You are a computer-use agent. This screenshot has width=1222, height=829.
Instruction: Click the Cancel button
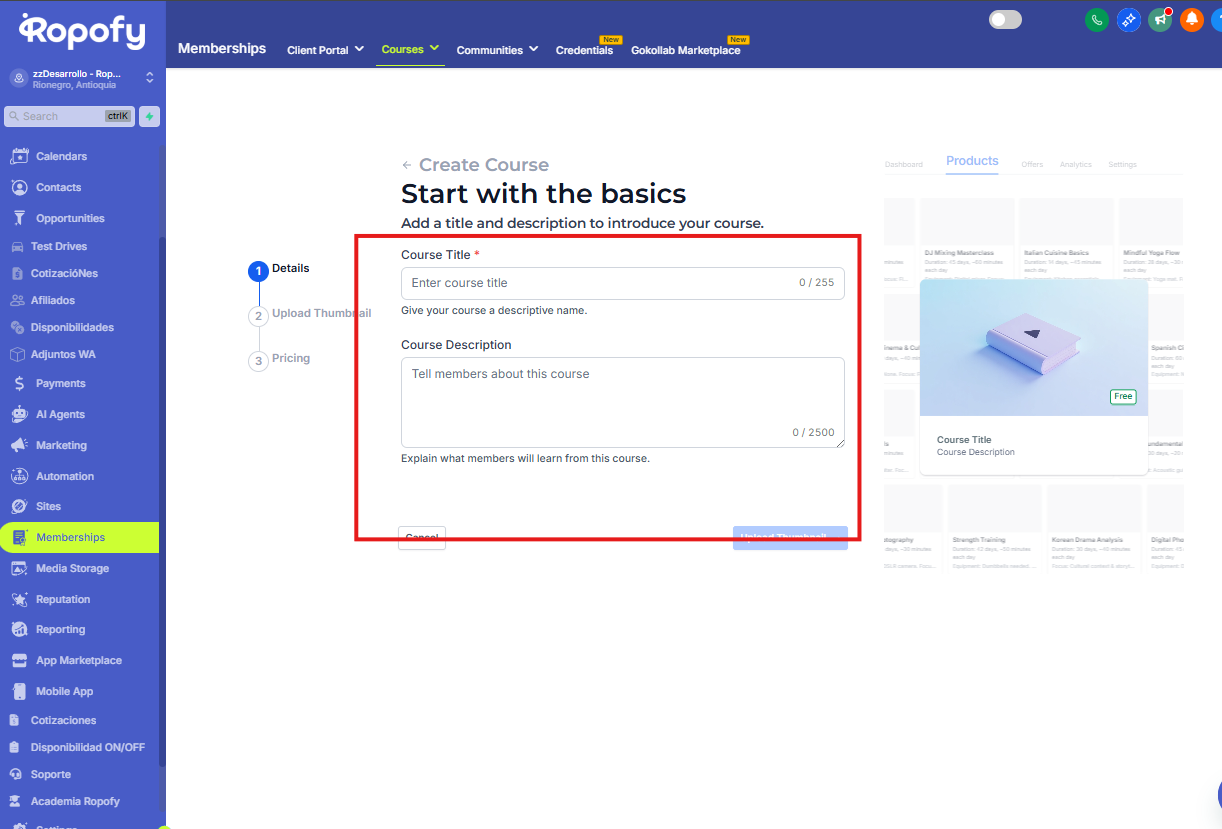click(421, 538)
